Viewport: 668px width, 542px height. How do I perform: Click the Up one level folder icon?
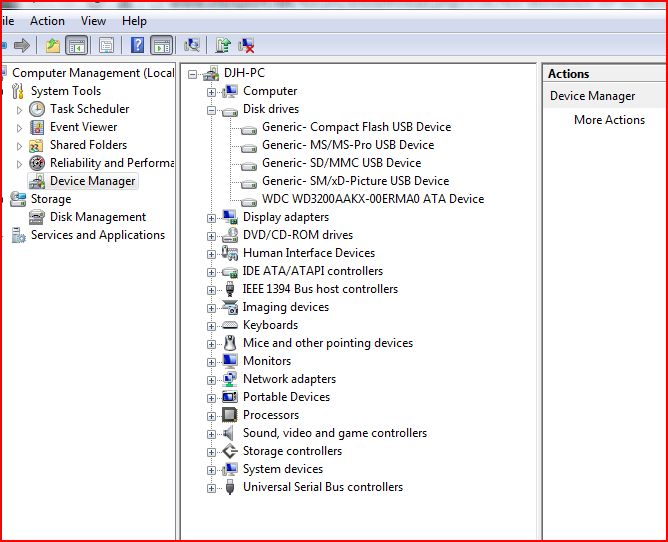(x=52, y=45)
